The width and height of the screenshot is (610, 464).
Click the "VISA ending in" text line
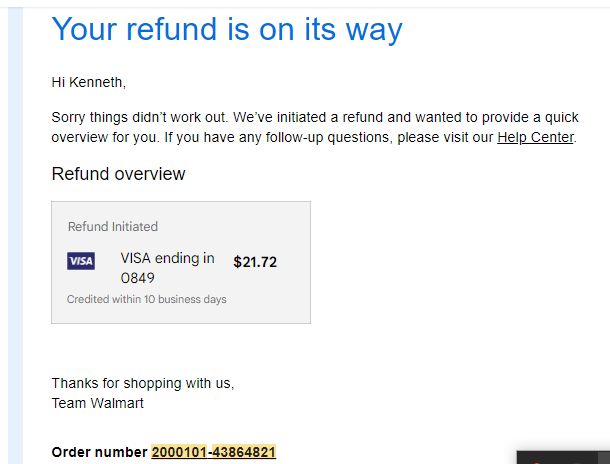(x=167, y=258)
